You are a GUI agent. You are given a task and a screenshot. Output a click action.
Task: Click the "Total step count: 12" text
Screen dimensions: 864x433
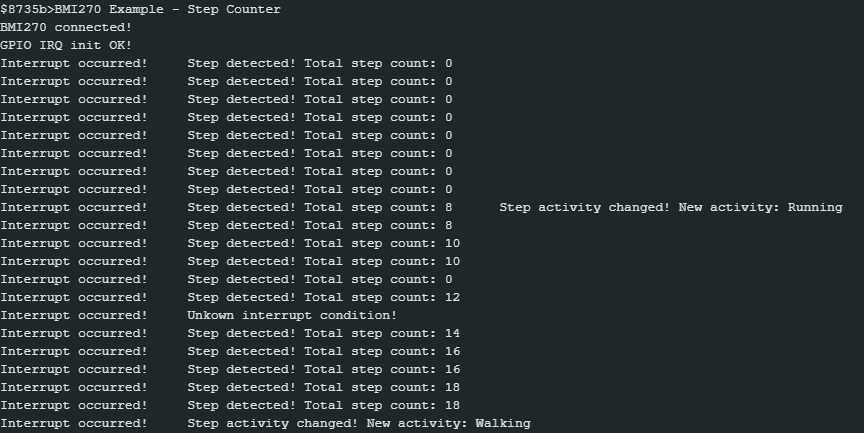(x=382, y=298)
